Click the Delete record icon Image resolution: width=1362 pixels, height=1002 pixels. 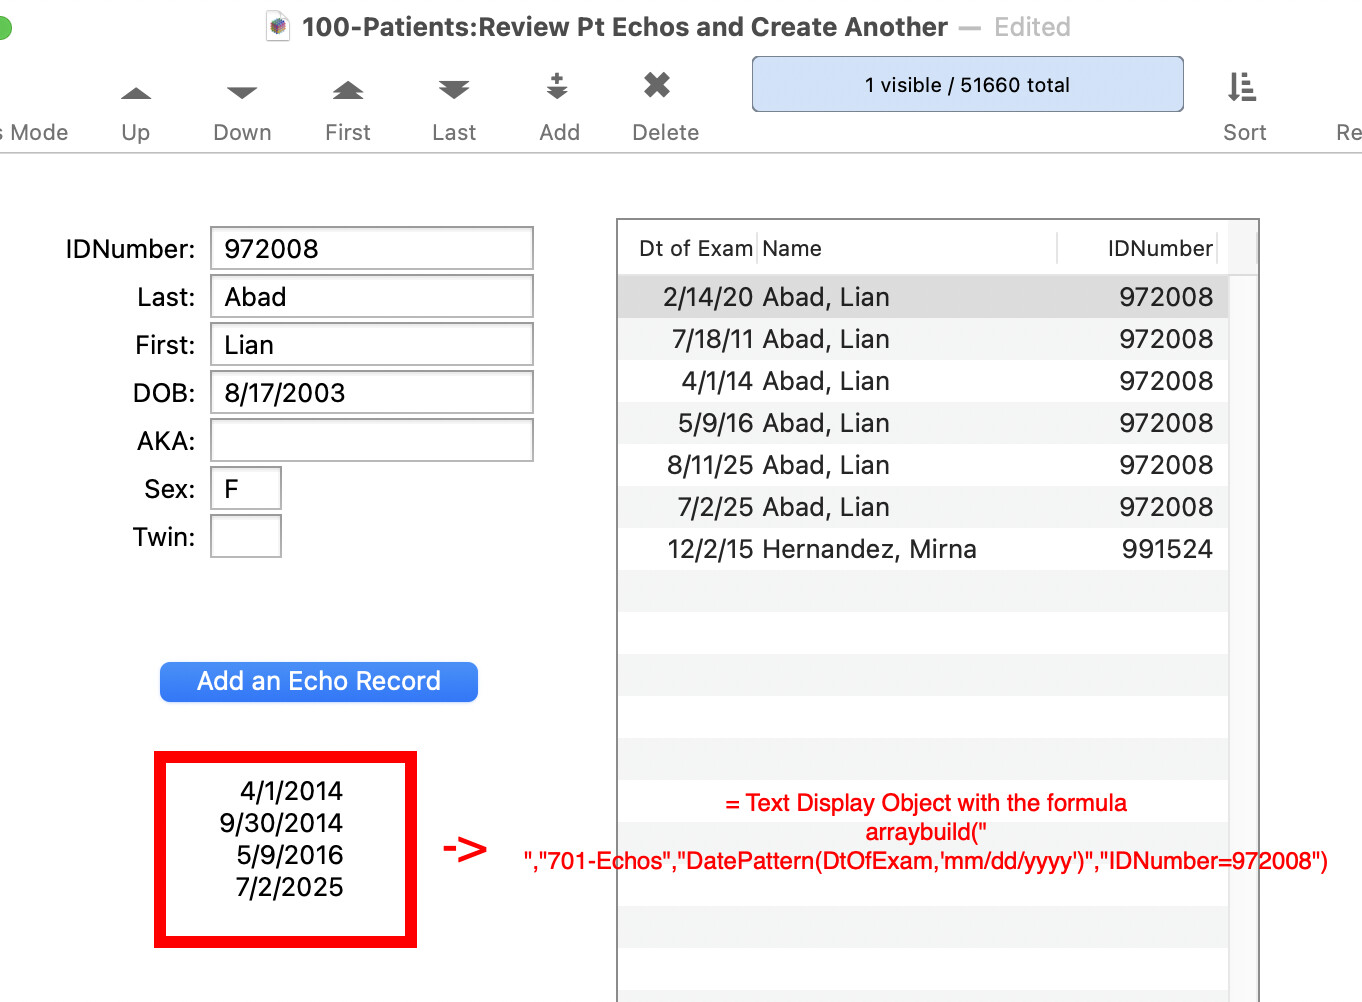click(x=657, y=86)
